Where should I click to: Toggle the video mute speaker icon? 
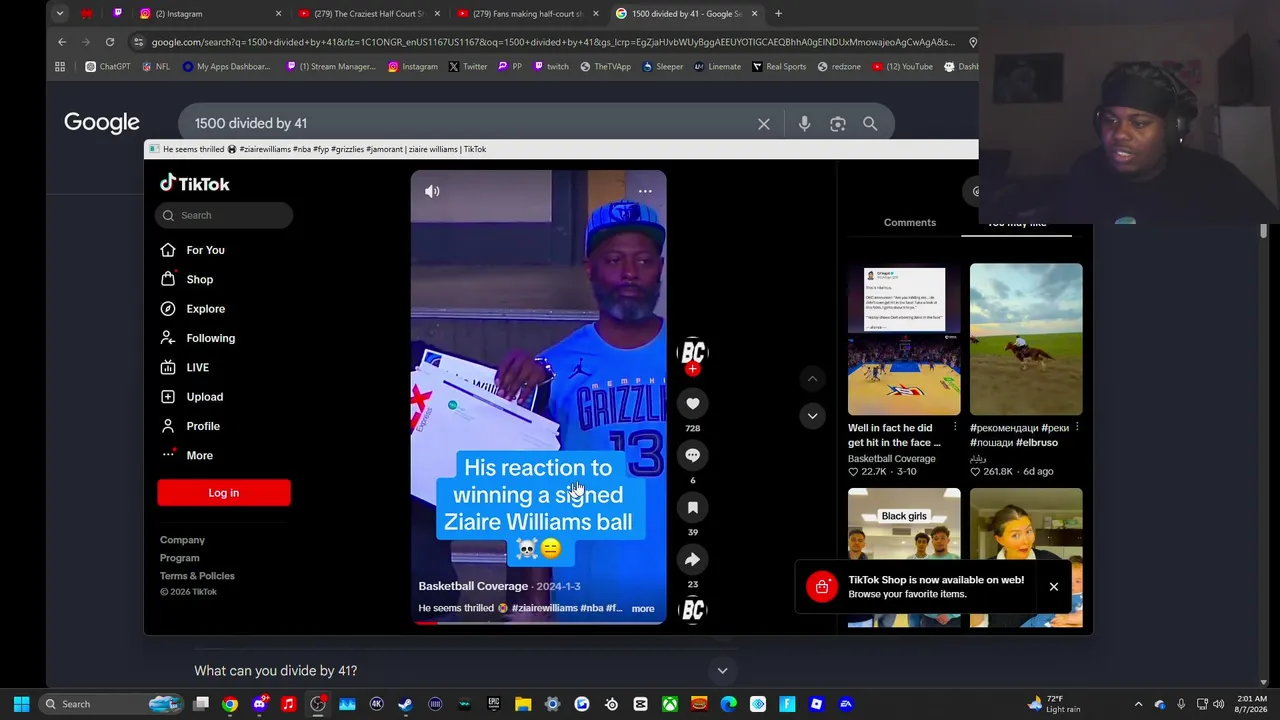tap(432, 191)
